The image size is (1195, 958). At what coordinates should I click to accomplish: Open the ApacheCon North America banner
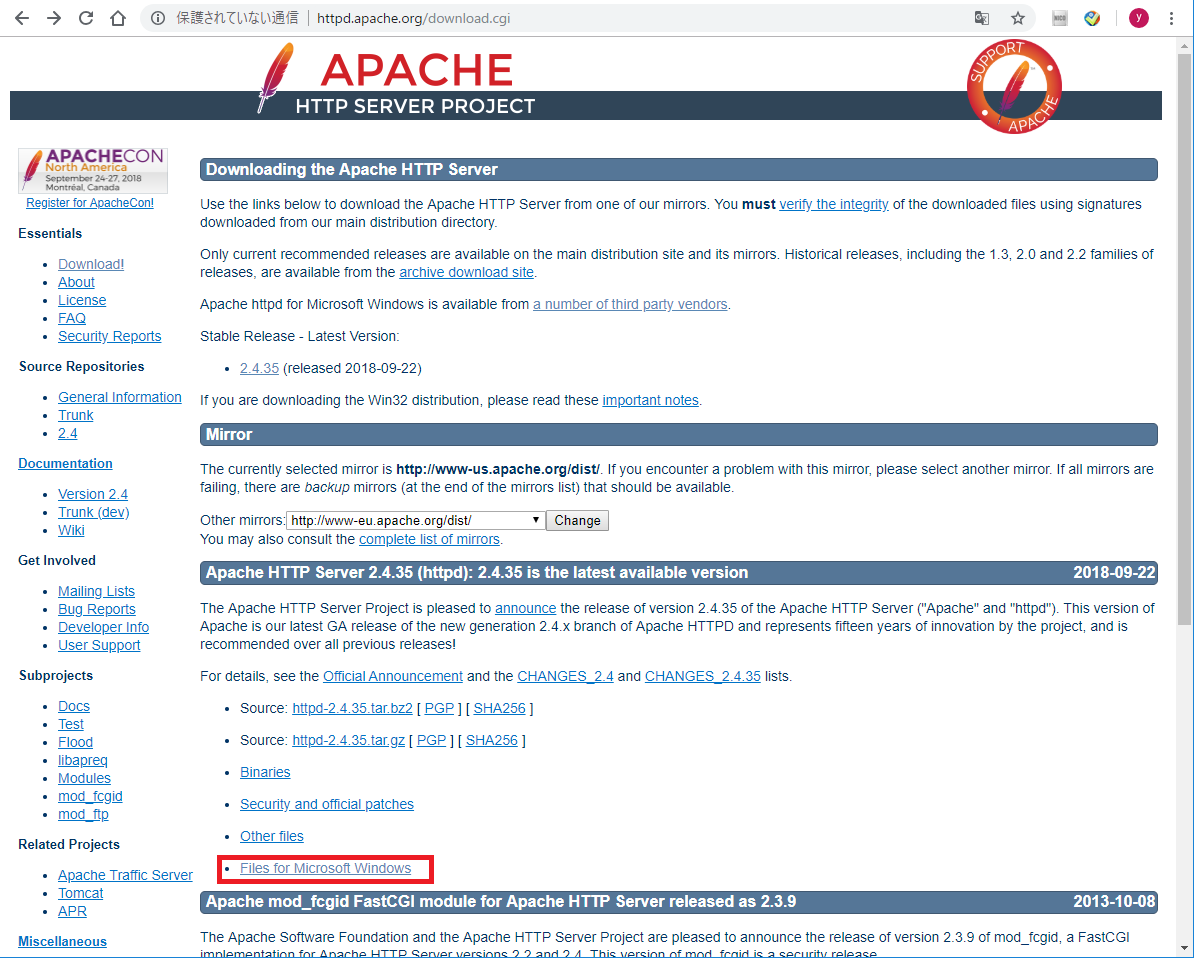click(x=92, y=168)
